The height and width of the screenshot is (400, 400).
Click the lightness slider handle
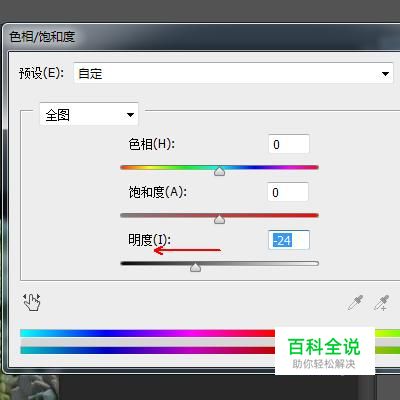[x=195, y=267]
